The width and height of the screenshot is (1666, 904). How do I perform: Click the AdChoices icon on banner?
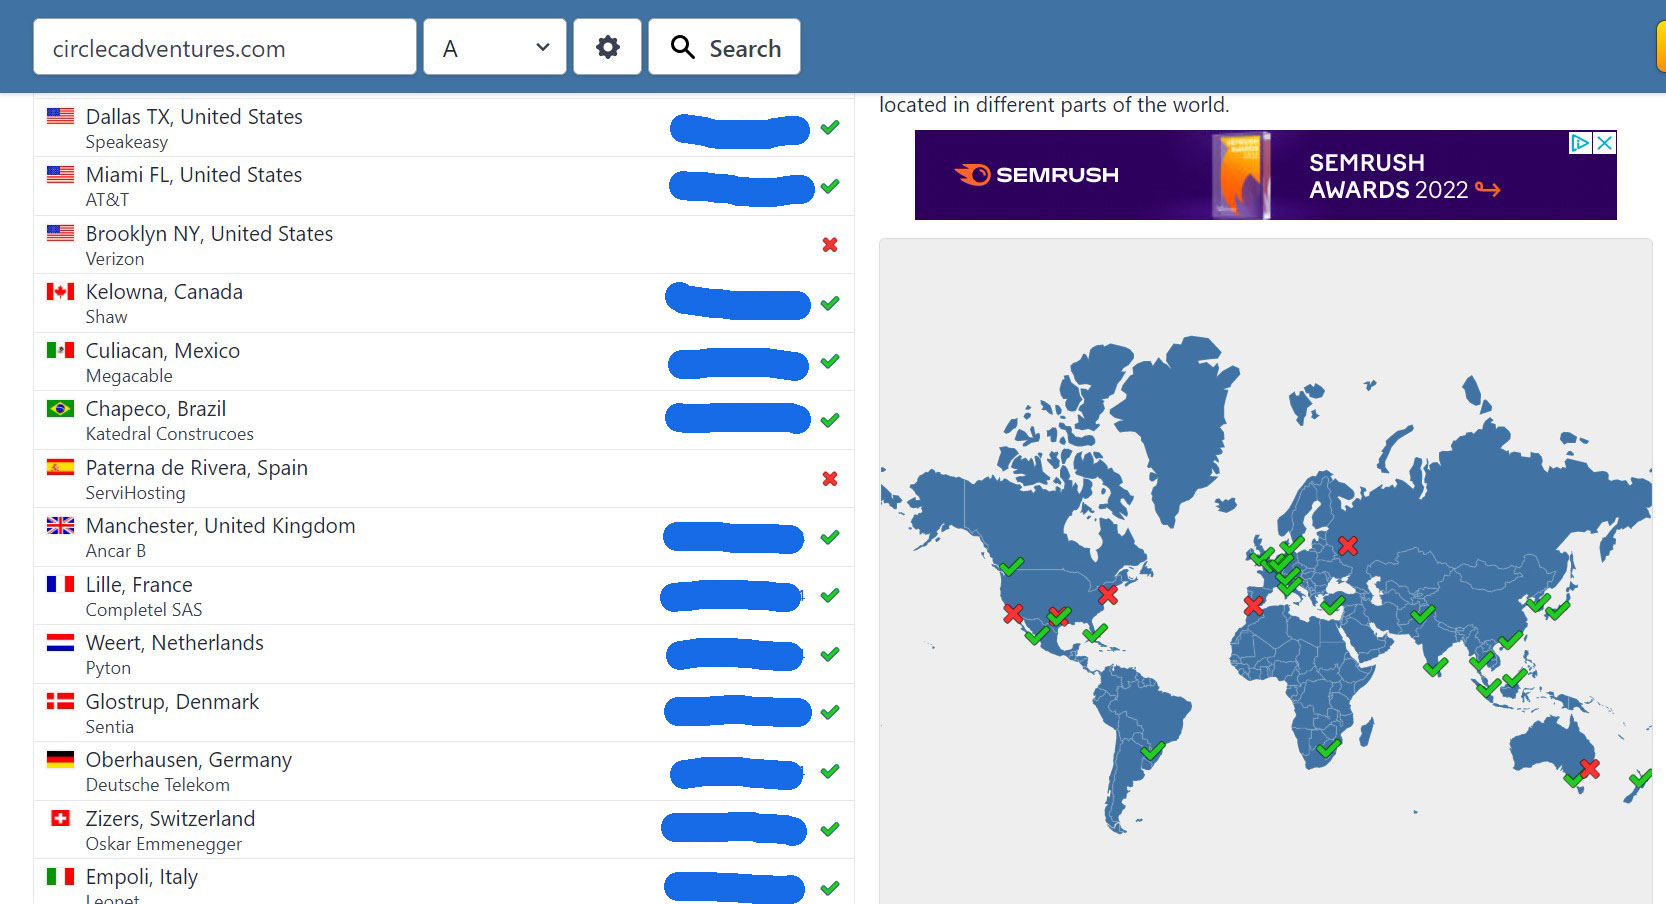[x=1580, y=143]
